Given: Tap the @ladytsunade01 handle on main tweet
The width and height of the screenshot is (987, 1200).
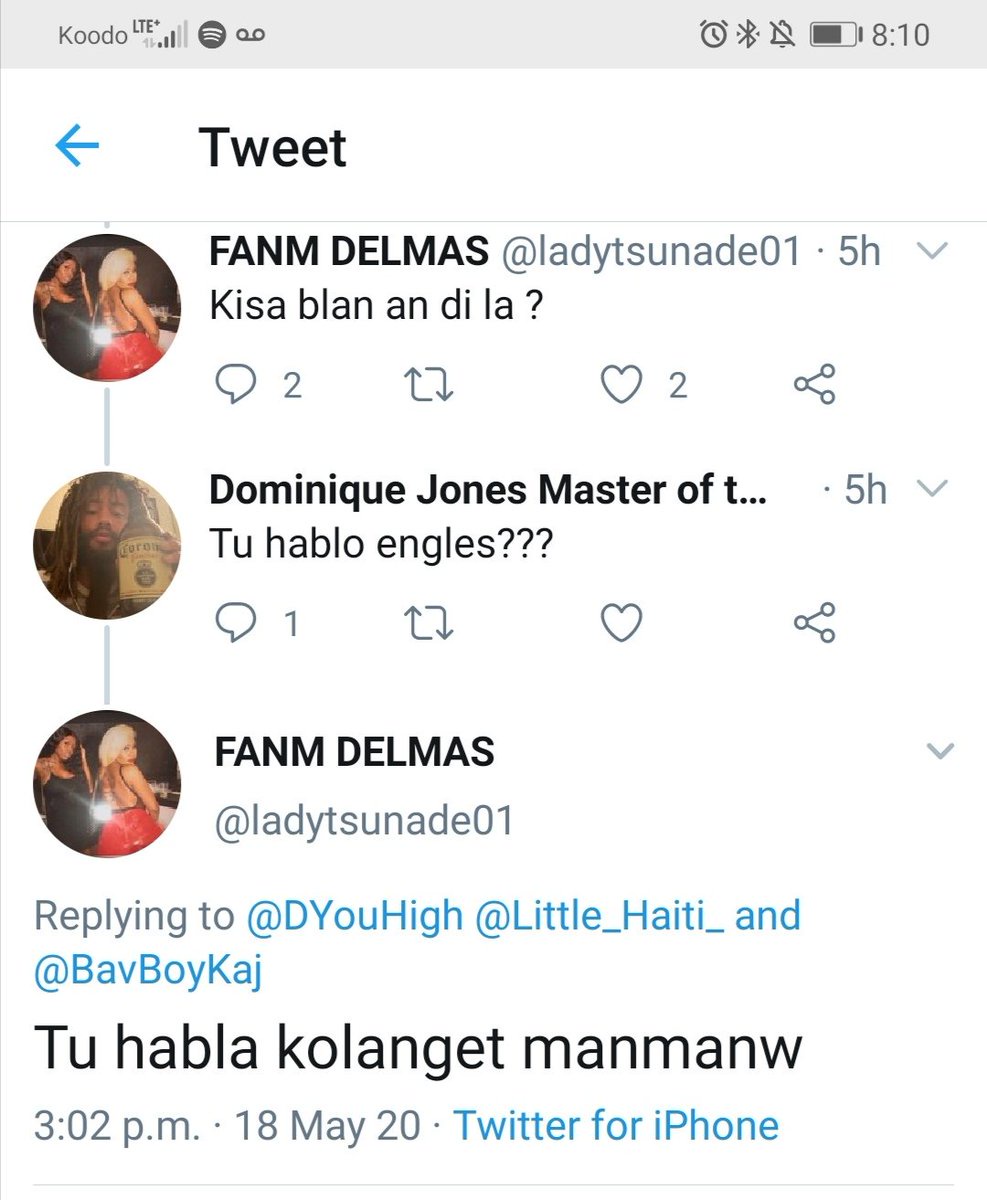Looking at the screenshot, I should (x=364, y=821).
